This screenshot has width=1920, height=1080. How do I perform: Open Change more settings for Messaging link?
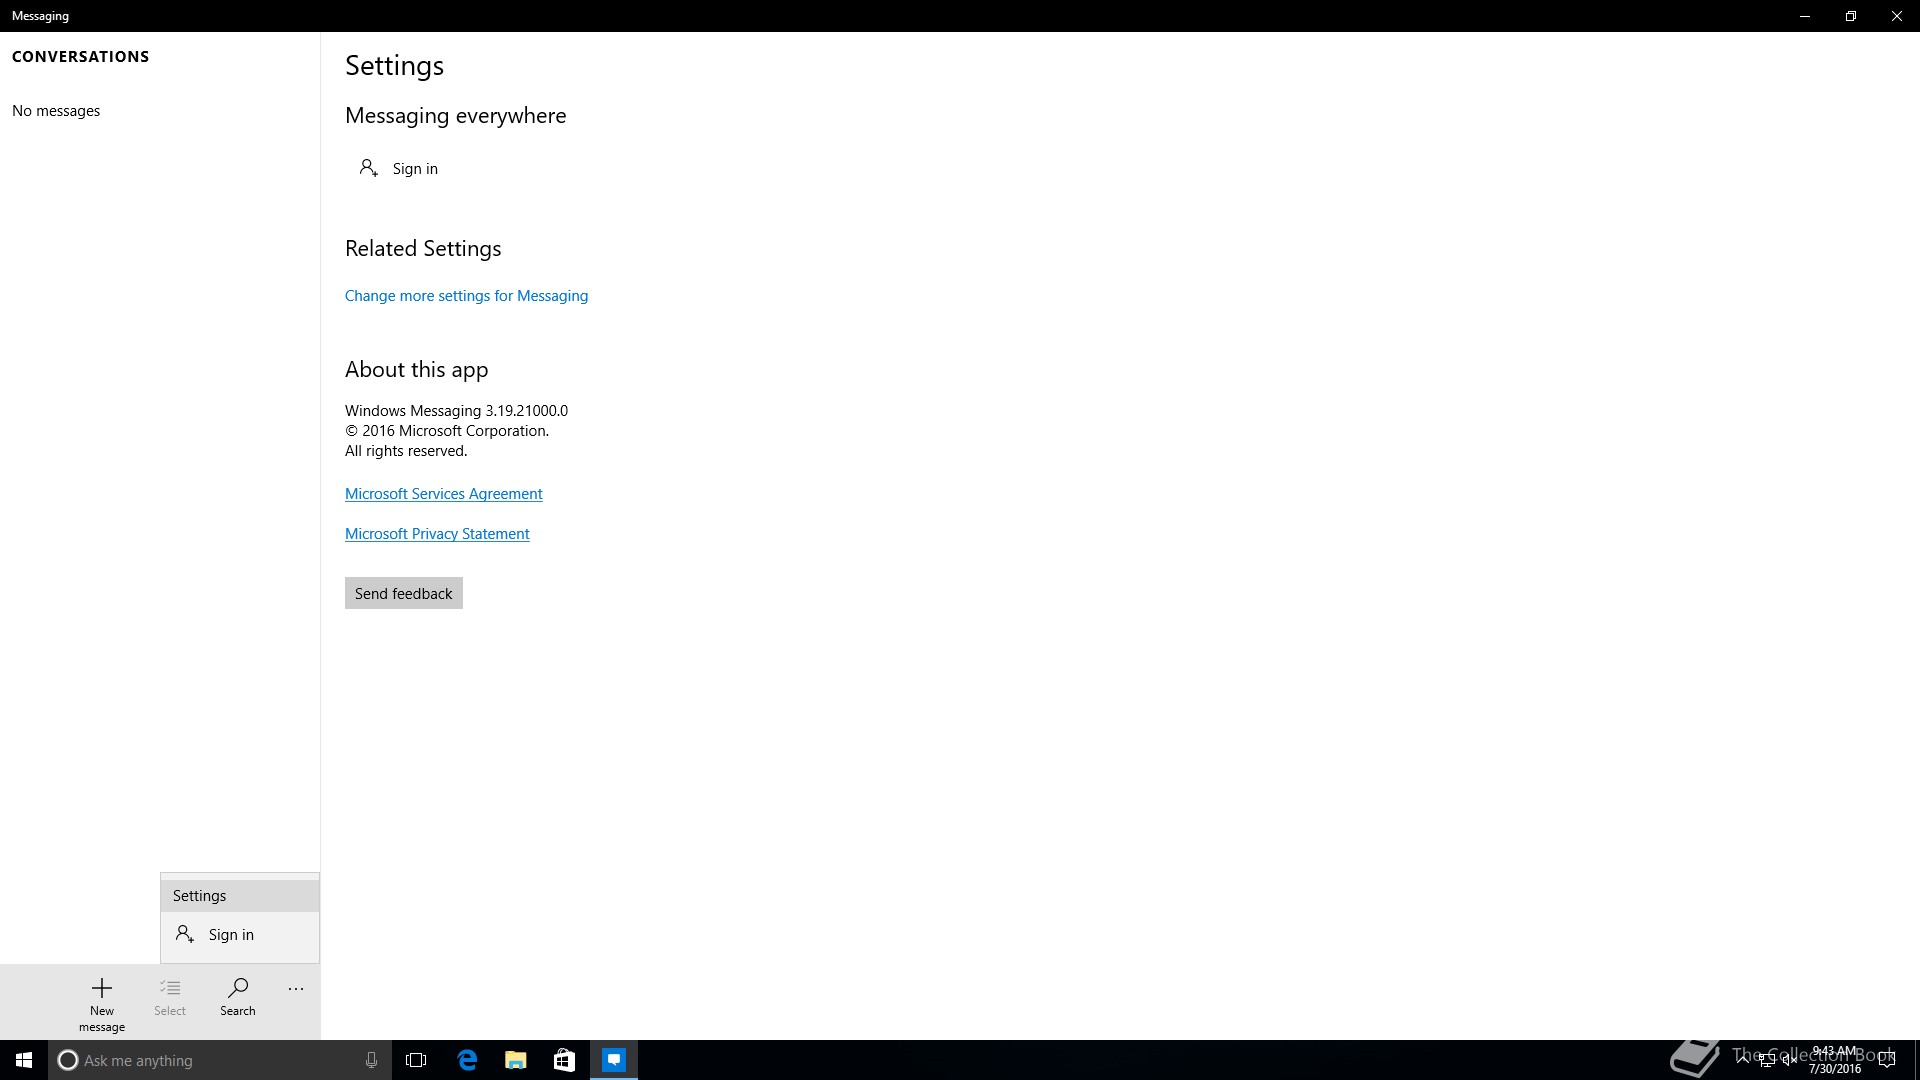[x=466, y=296]
